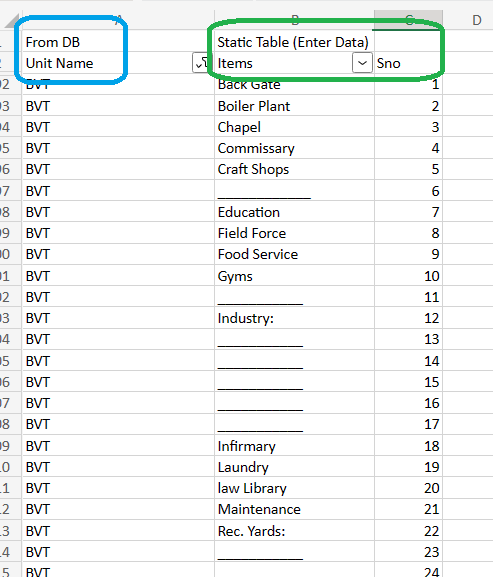The image size is (493, 577).
Task: Select the 'Education' cell
Action: pos(294,212)
